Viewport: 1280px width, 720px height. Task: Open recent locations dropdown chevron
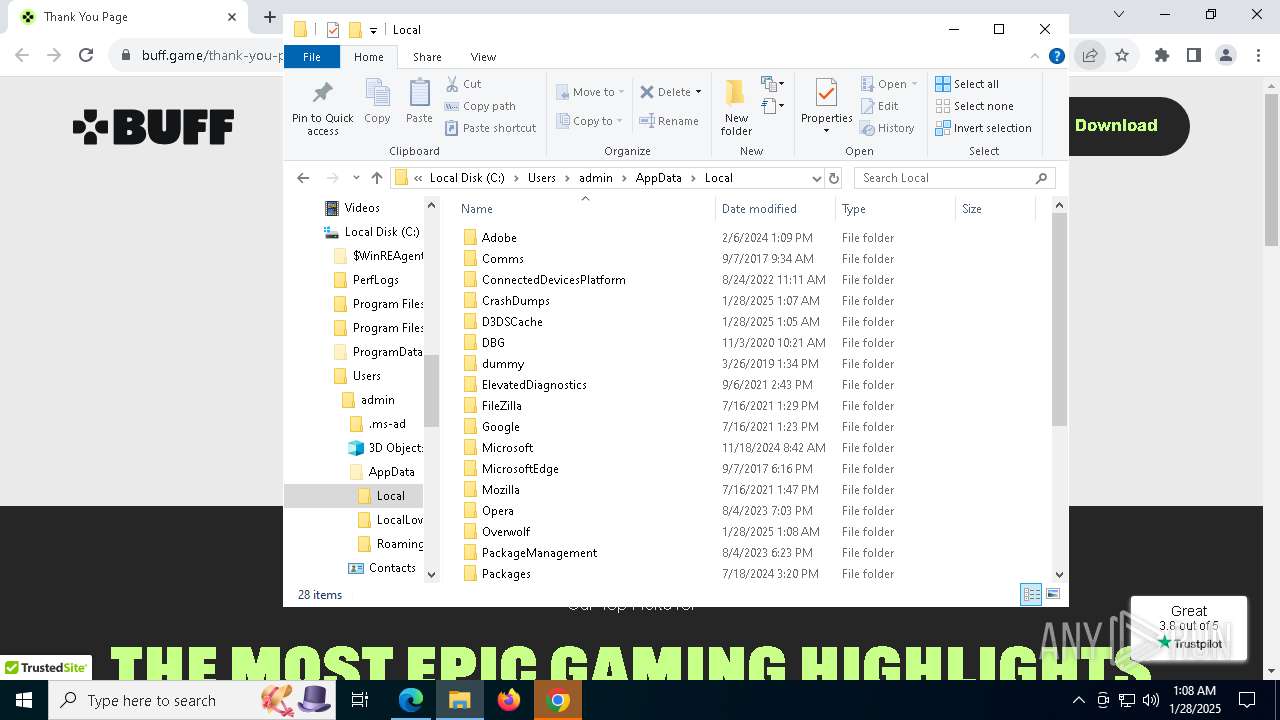click(355, 178)
